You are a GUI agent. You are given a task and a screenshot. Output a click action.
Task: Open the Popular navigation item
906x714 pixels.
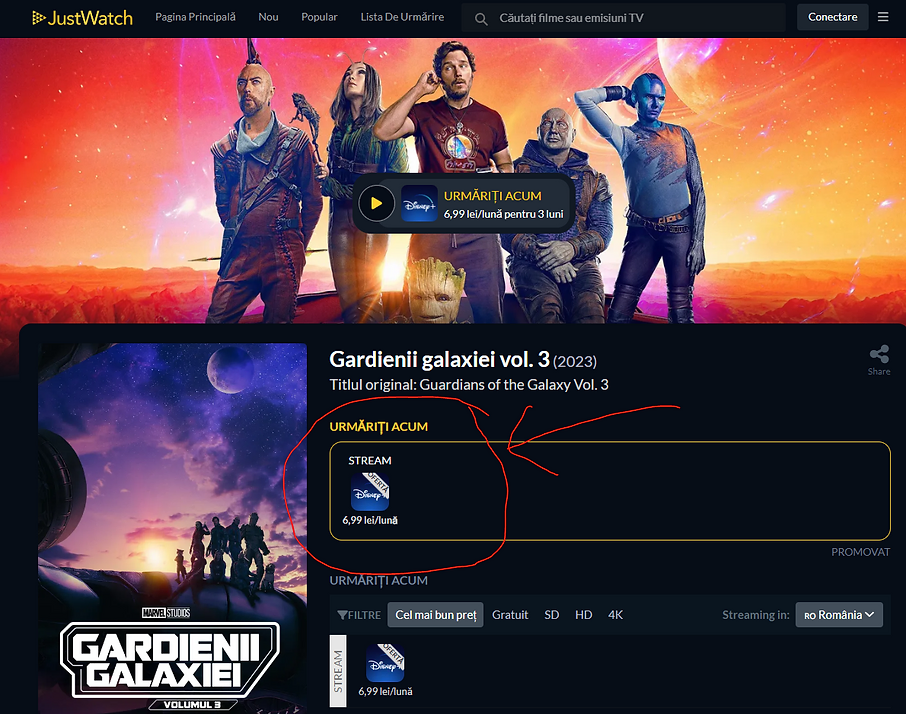[319, 18]
